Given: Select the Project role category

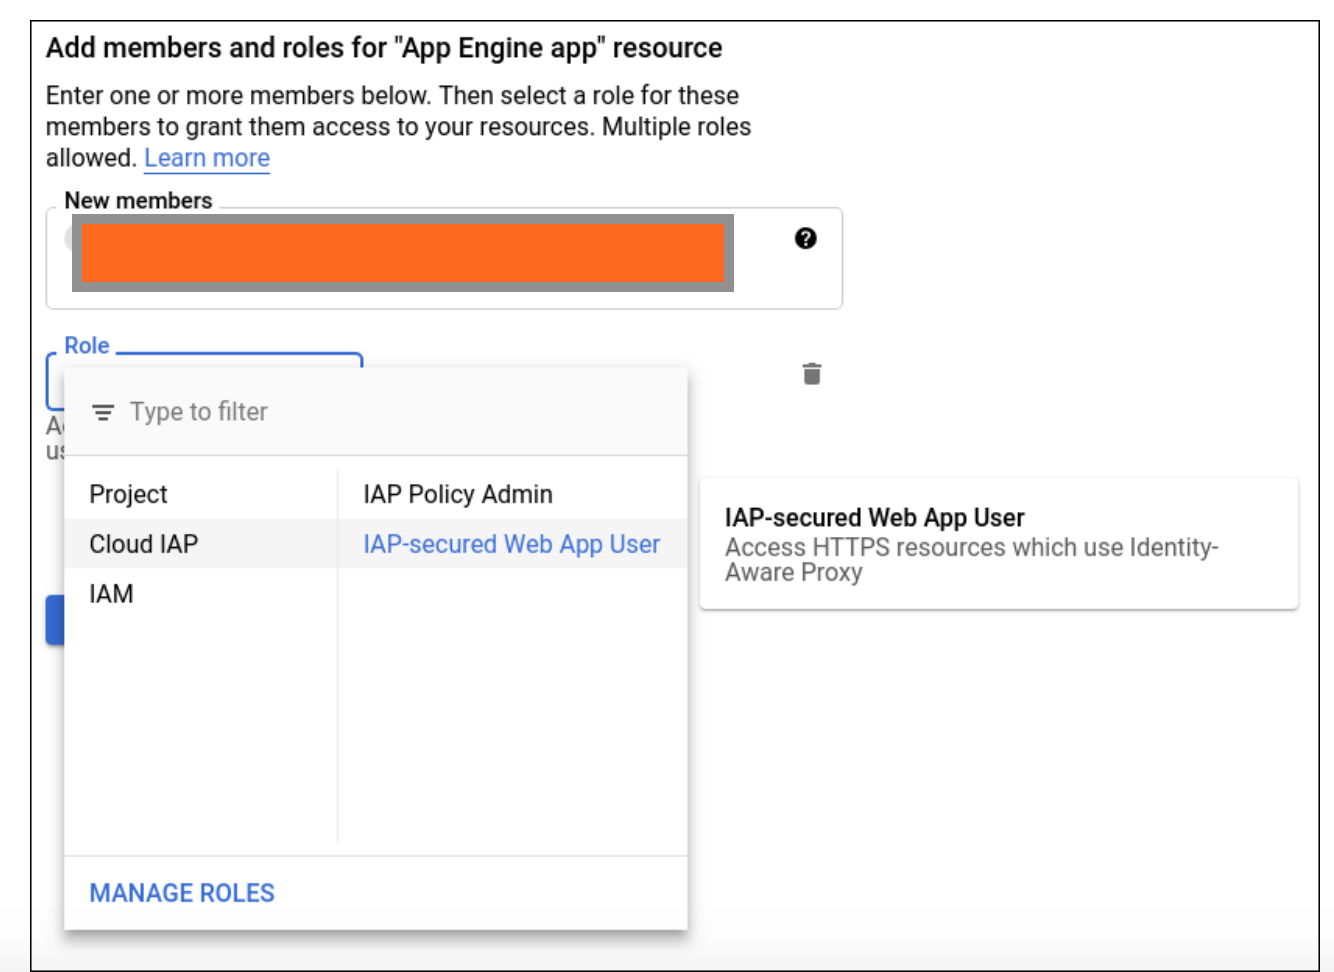Looking at the screenshot, I should (x=201, y=494).
